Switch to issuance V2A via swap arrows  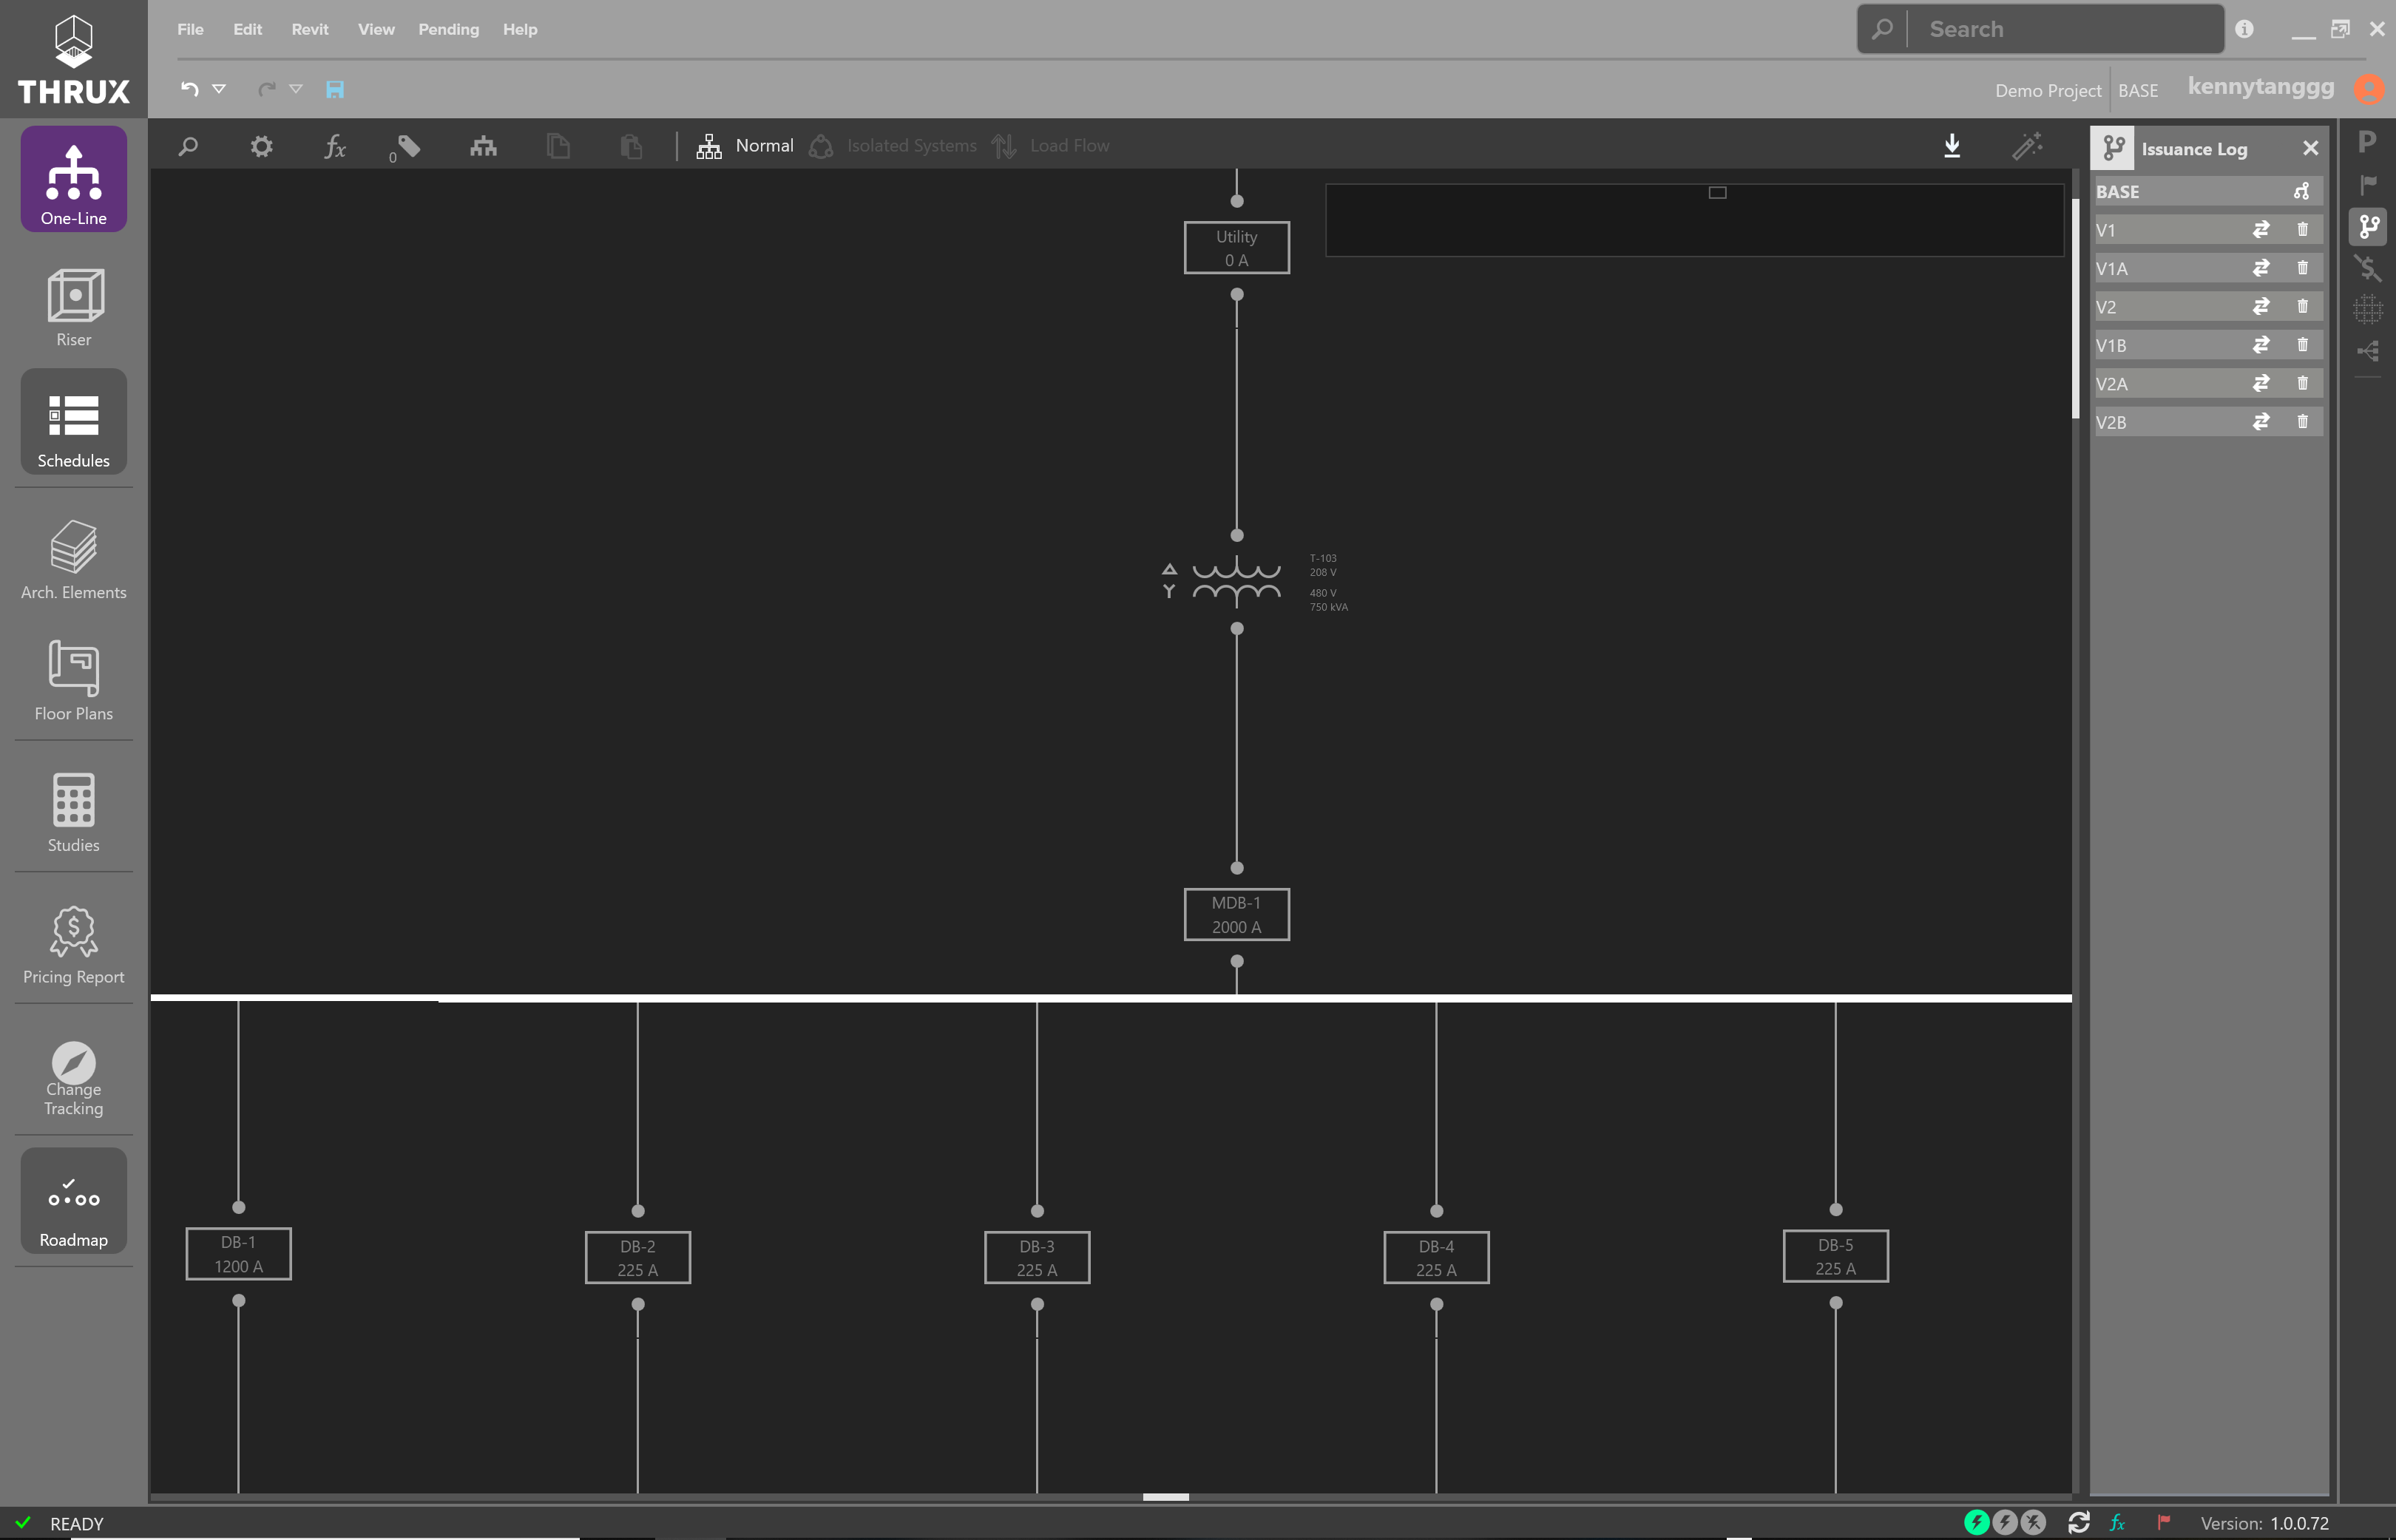2260,383
